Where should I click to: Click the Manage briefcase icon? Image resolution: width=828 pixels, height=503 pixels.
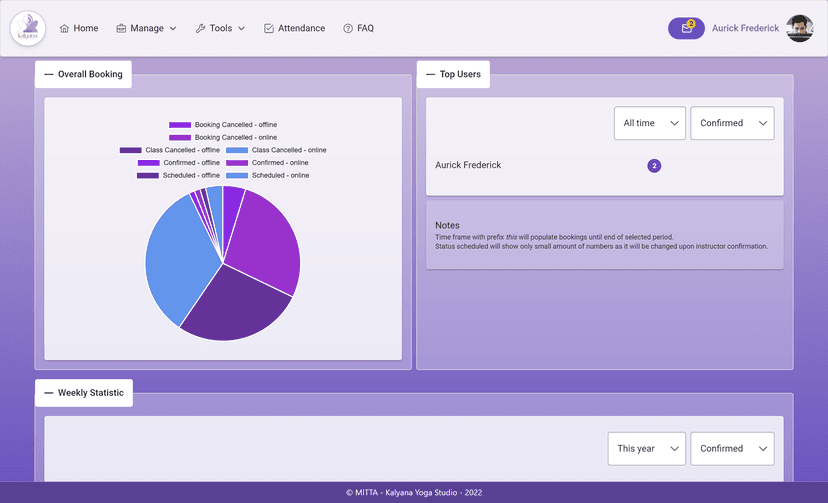click(x=121, y=29)
